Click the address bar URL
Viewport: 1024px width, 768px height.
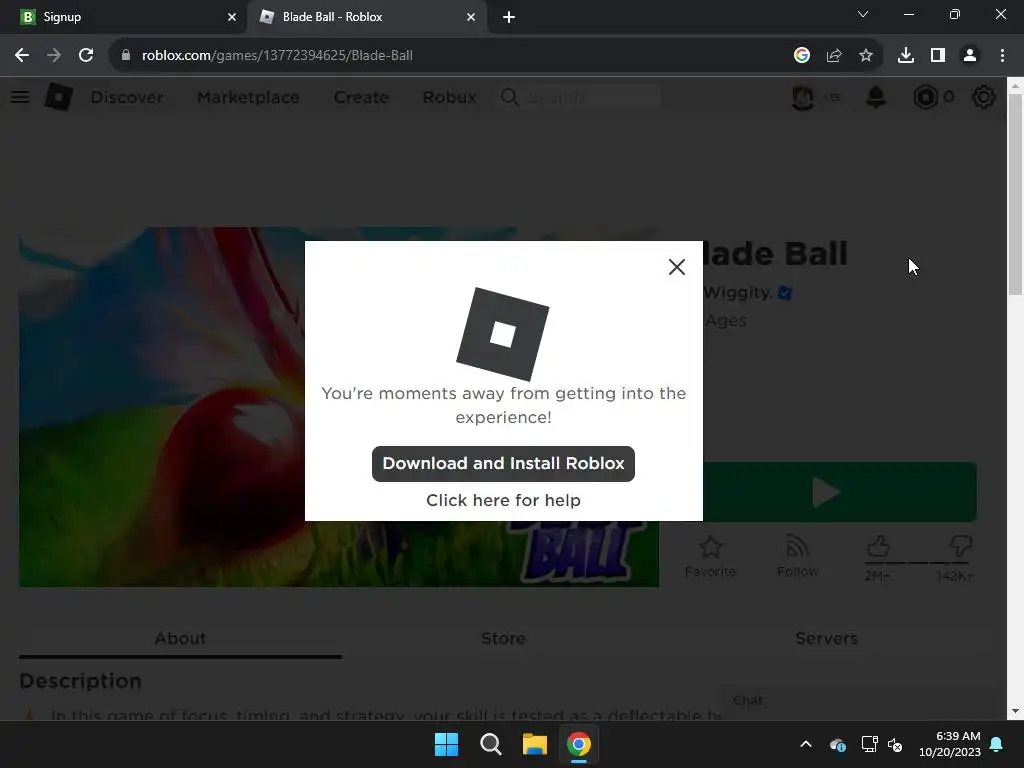click(x=277, y=56)
